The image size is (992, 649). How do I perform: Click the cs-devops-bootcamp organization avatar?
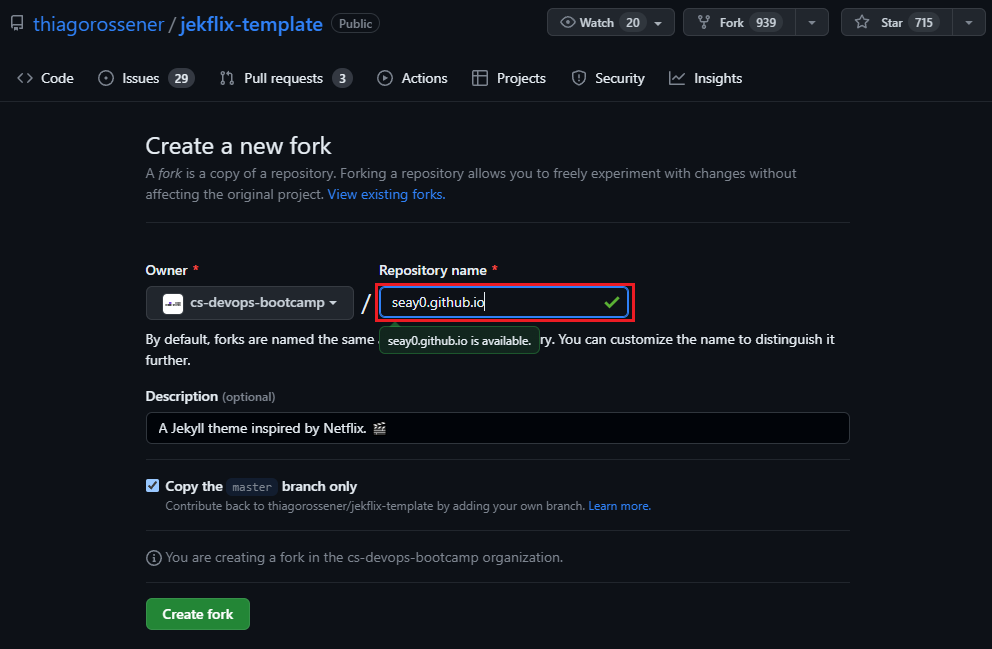(173, 304)
